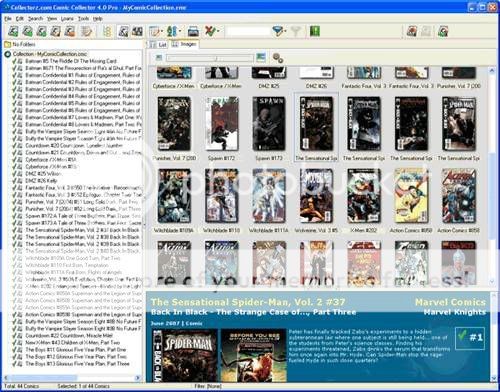Image resolution: width=500 pixels, height=392 pixels.
Task: Click in the quick search field on the toolbar
Action: 248,32
